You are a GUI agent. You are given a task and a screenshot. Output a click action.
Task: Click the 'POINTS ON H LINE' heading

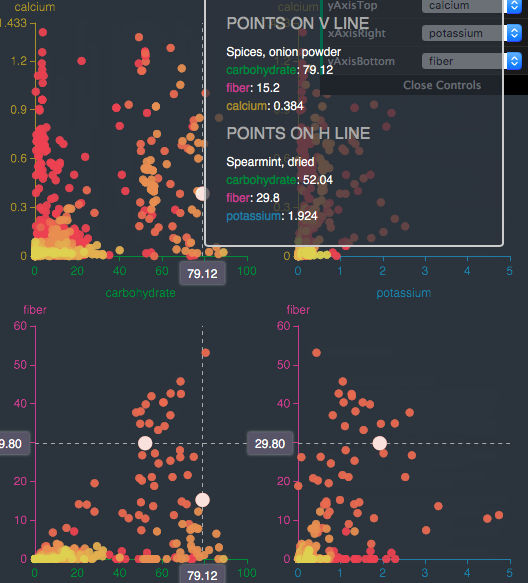(299, 133)
